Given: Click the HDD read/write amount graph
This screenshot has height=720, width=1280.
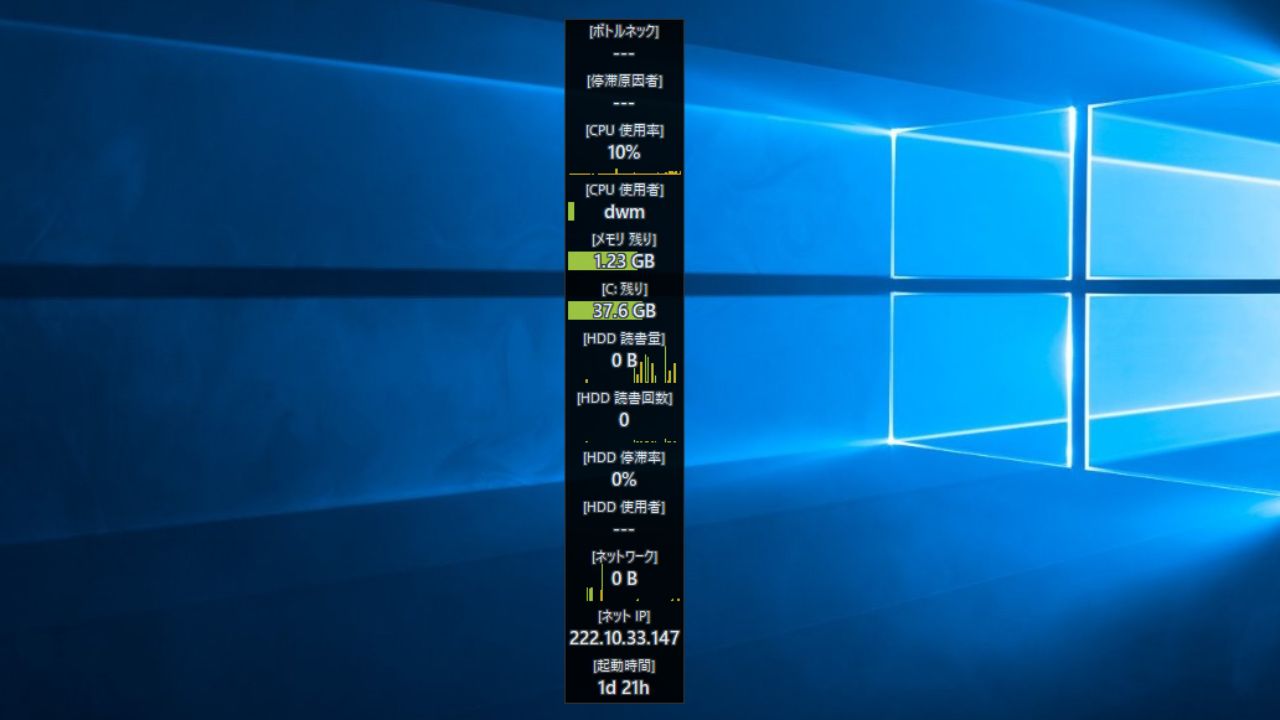Looking at the screenshot, I should (x=624, y=365).
